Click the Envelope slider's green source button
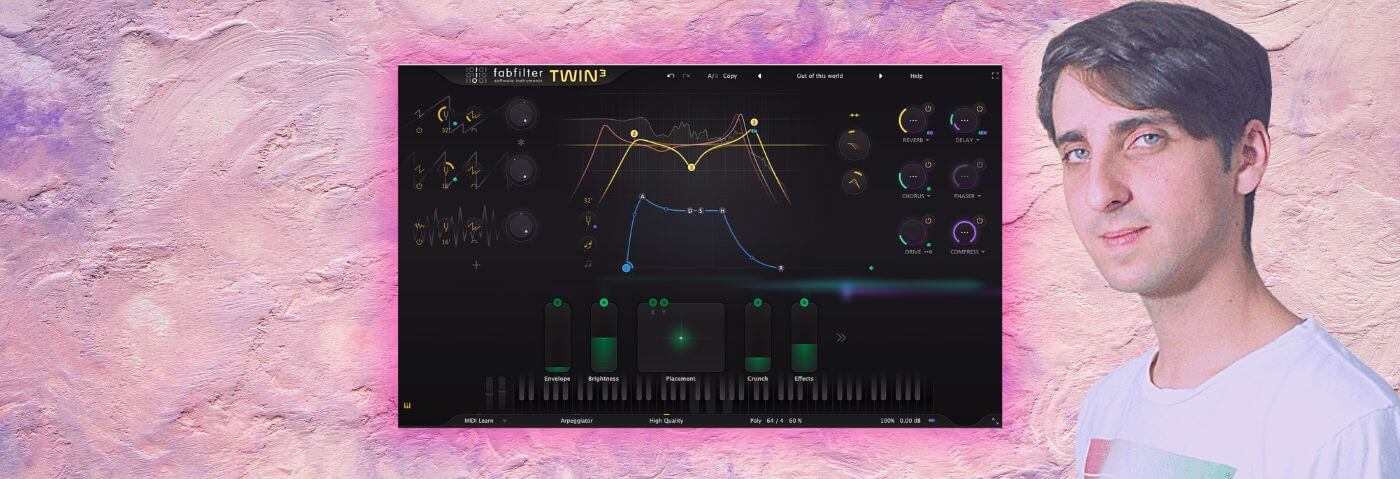This screenshot has height=479, width=1400. (557, 302)
